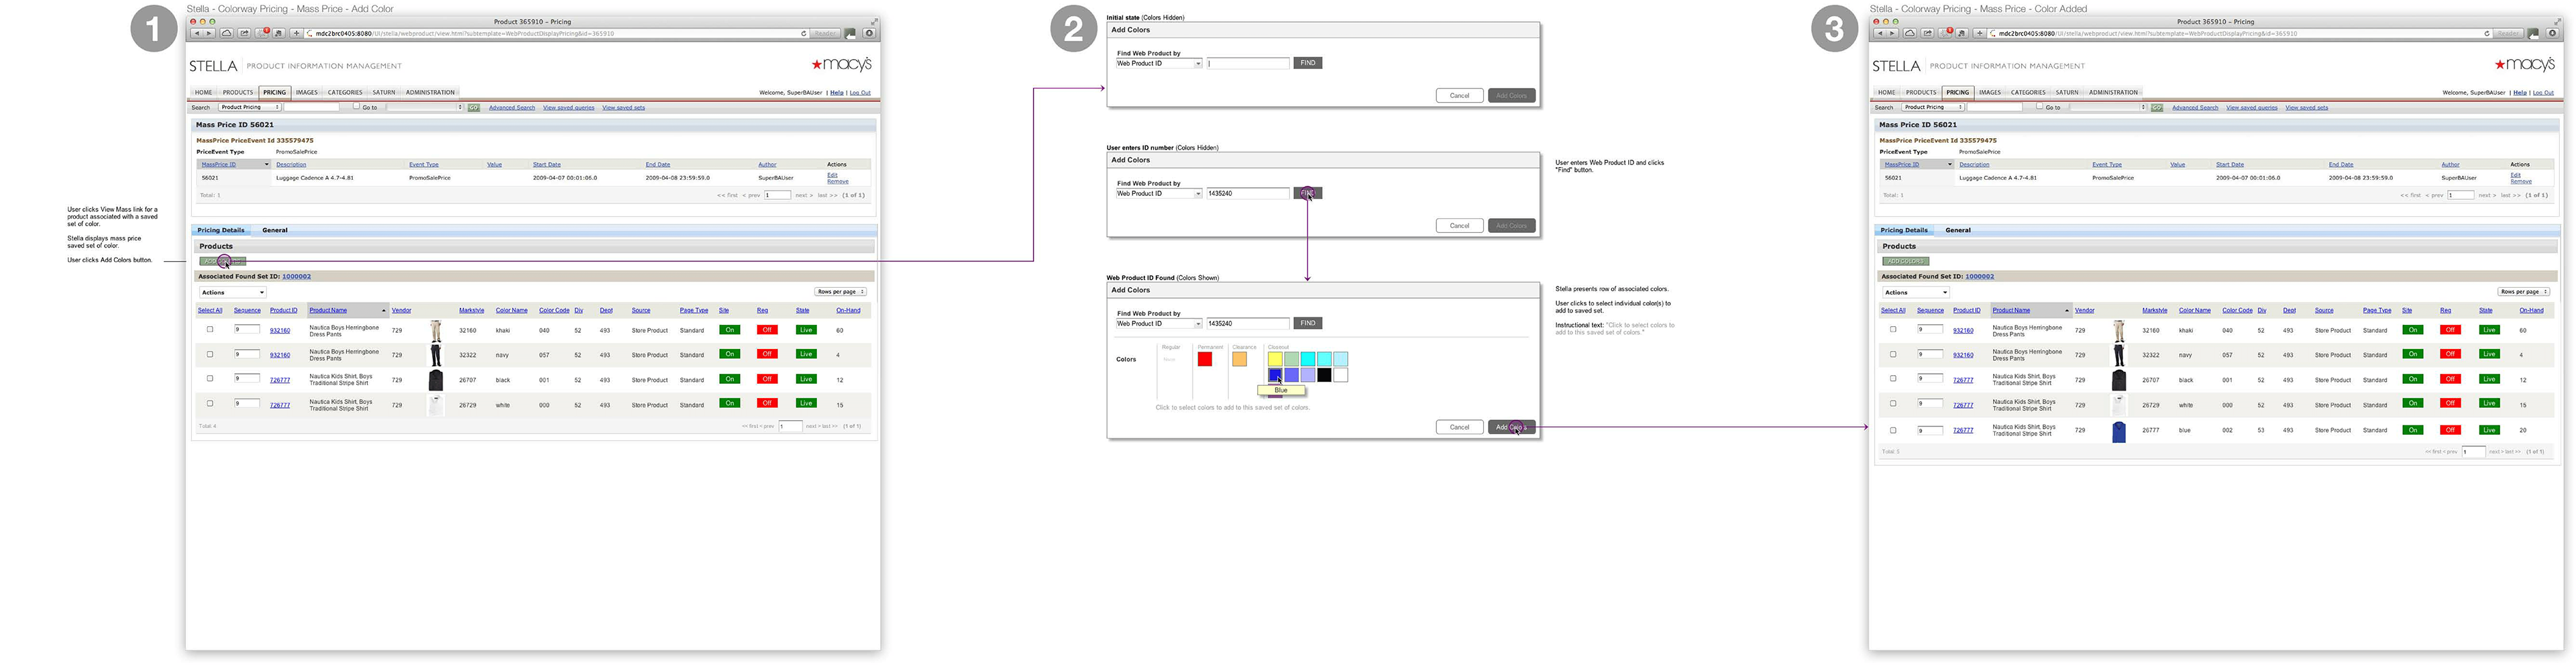This screenshot has height=665, width=2576.
Task: Tick the khaki row checkbox in Color Added window
Action: (1893, 329)
